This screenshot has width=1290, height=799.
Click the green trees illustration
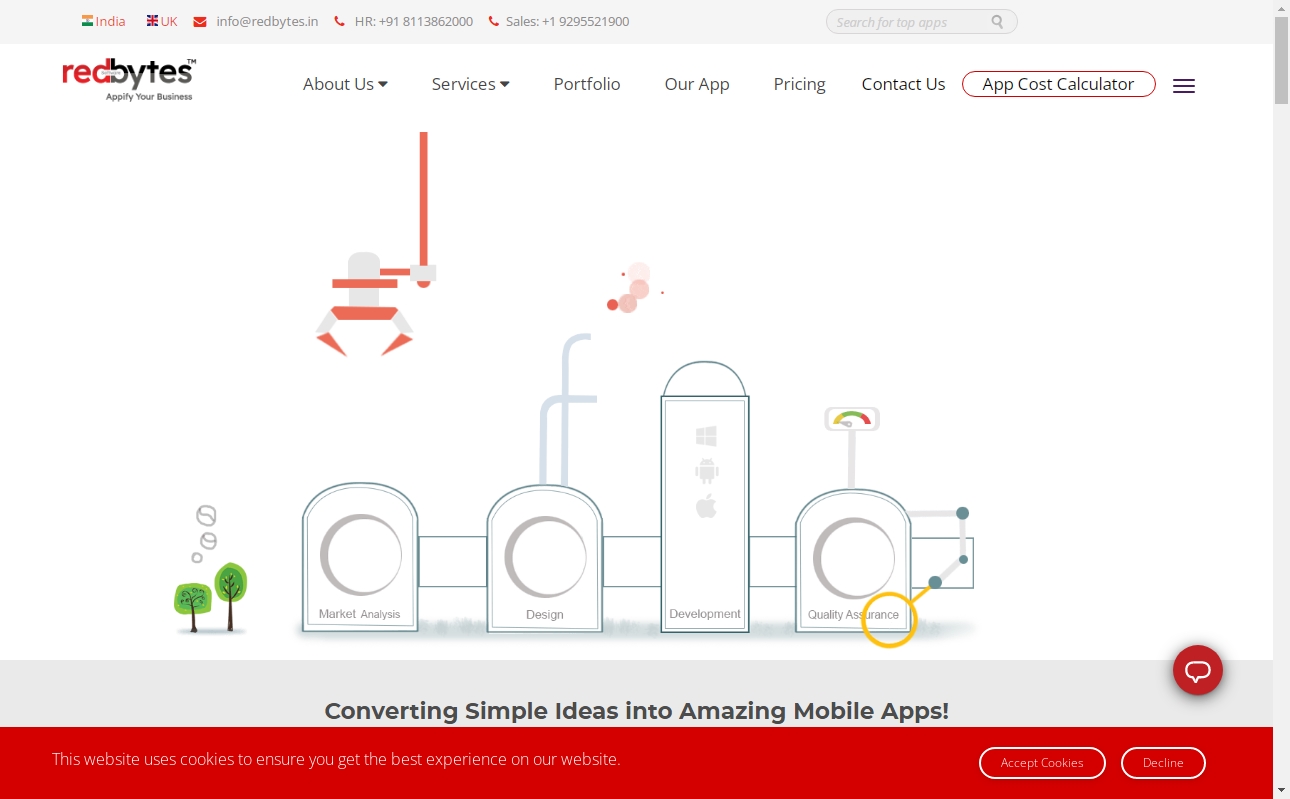(211, 597)
